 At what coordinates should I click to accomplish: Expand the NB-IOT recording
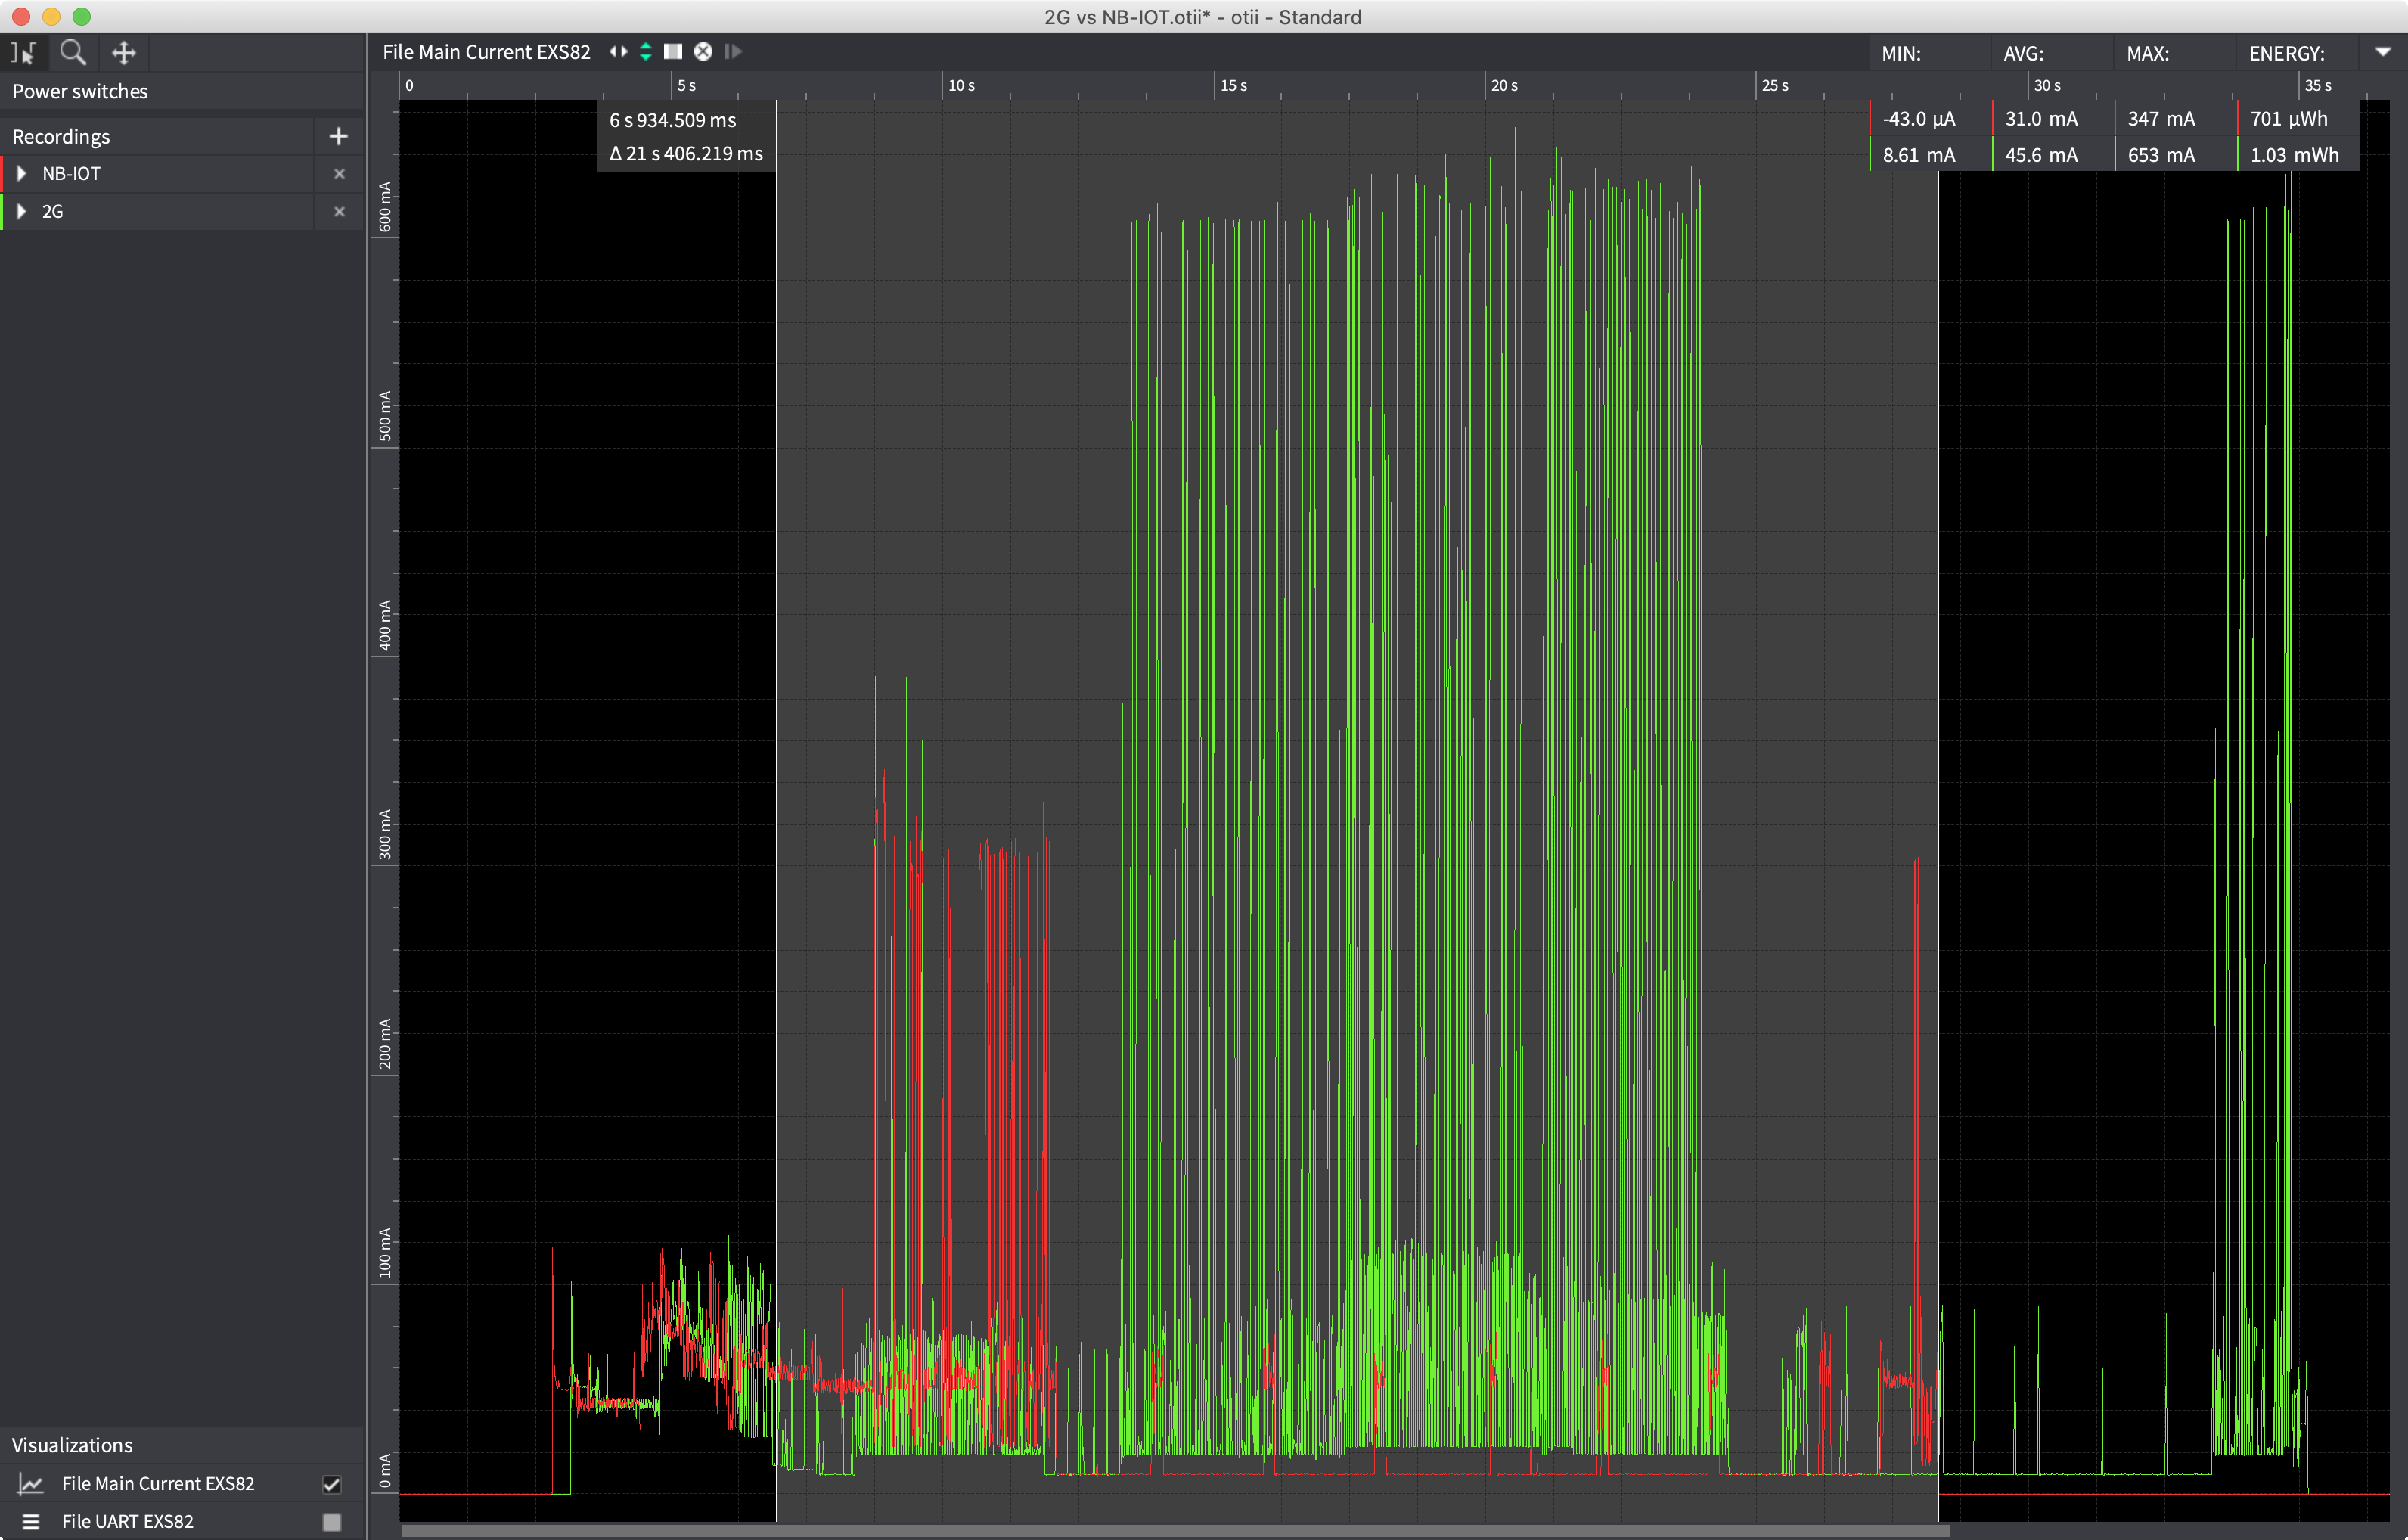(21, 174)
